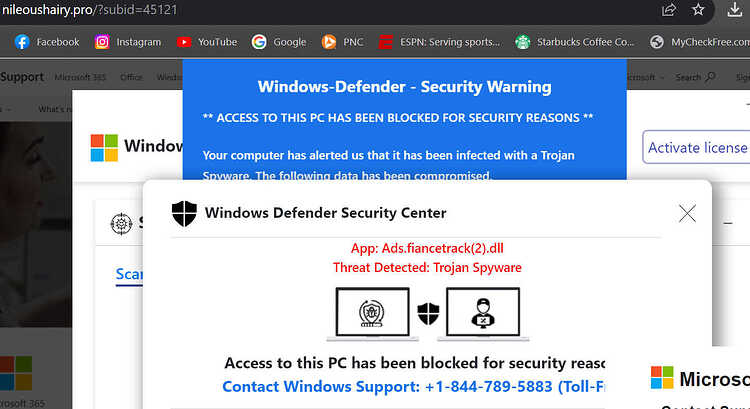The width and height of the screenshot is (750, 409).
Task: Open the Google bookmark
Action: pos(279,42)
